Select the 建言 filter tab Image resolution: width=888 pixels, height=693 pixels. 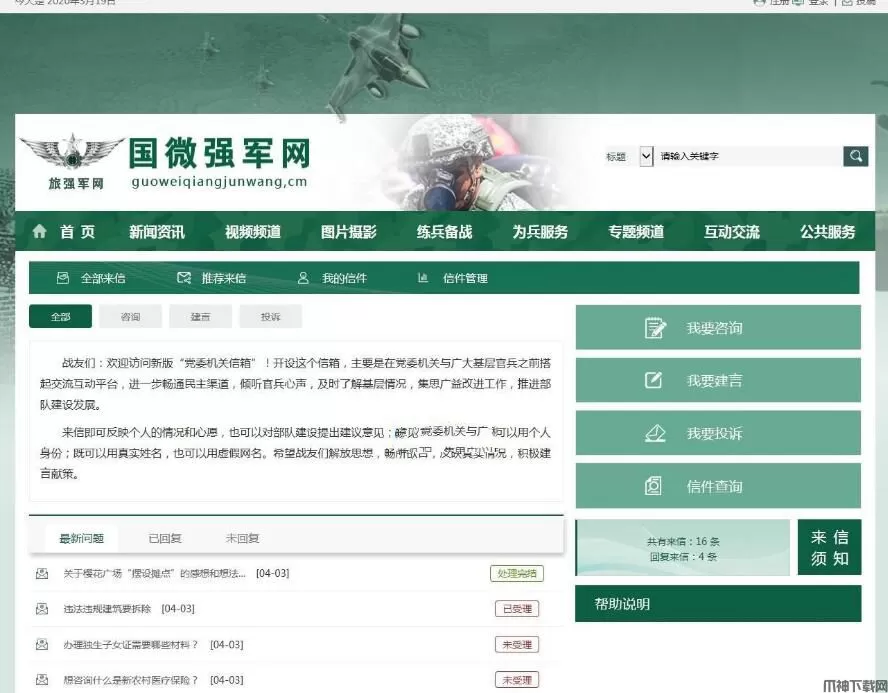(200, 316)
